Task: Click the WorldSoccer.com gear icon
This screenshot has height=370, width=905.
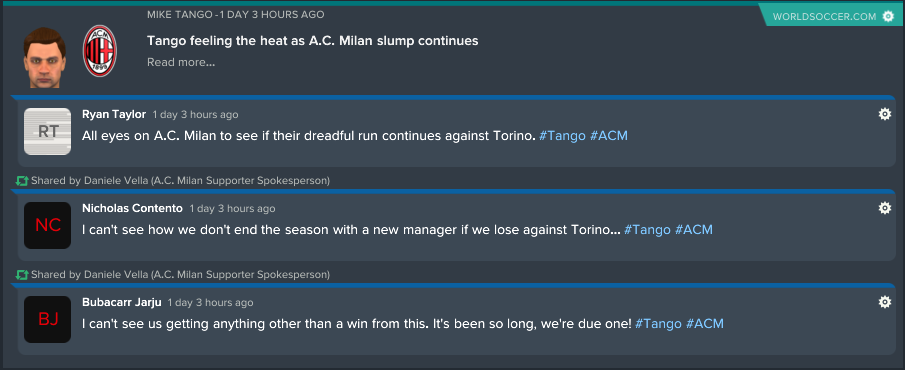Action: [x=888, y=16]
